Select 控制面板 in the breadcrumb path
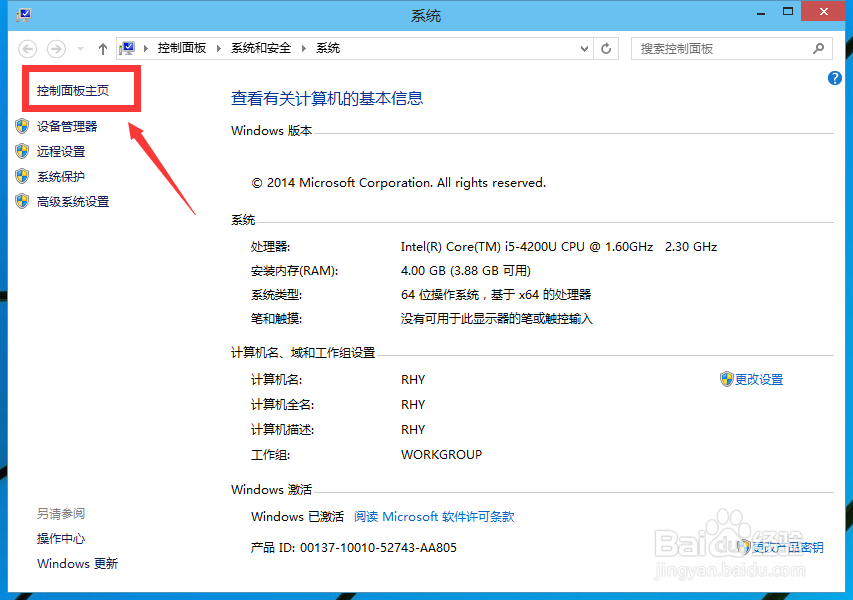Screen dimensions: 853x600 pos(182,48)
